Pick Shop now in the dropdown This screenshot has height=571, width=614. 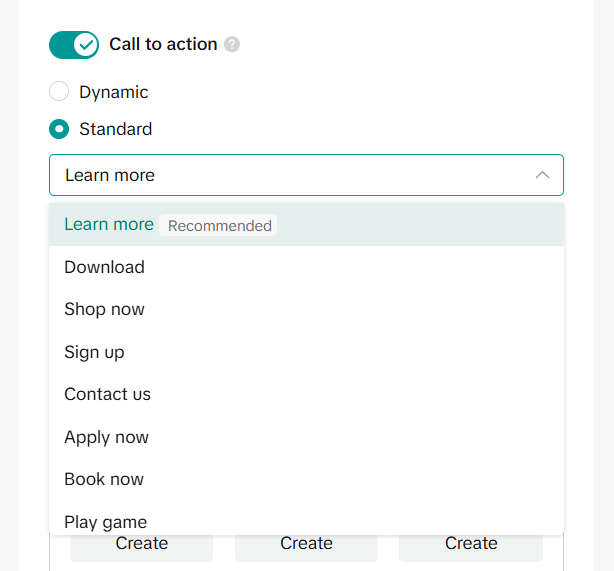104,309
